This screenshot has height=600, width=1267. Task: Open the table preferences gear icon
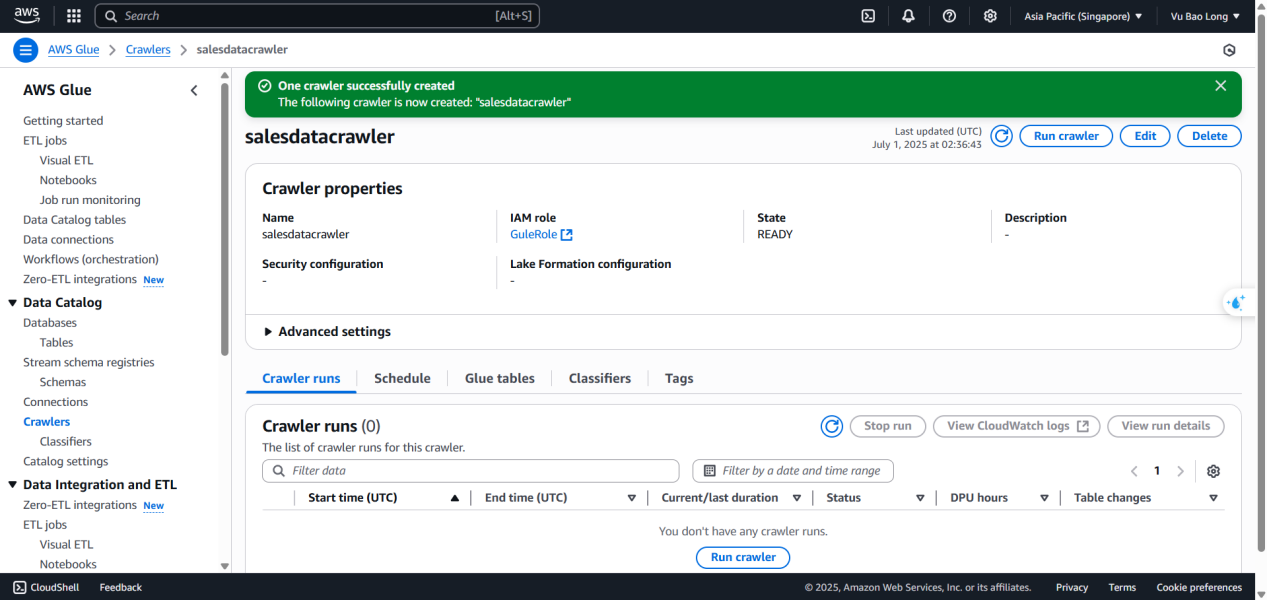coord(1213,471)
